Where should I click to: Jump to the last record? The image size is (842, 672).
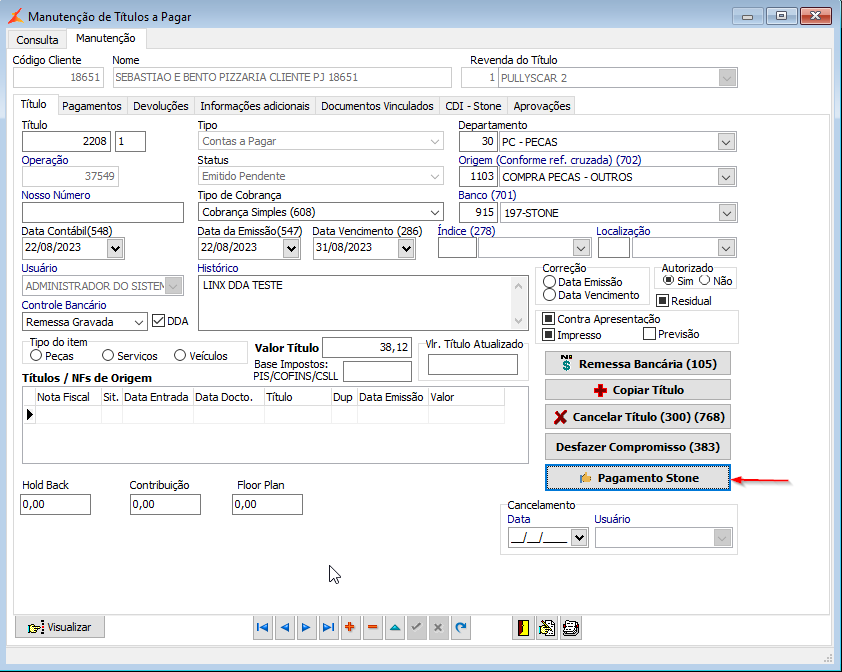click(328, 628)
